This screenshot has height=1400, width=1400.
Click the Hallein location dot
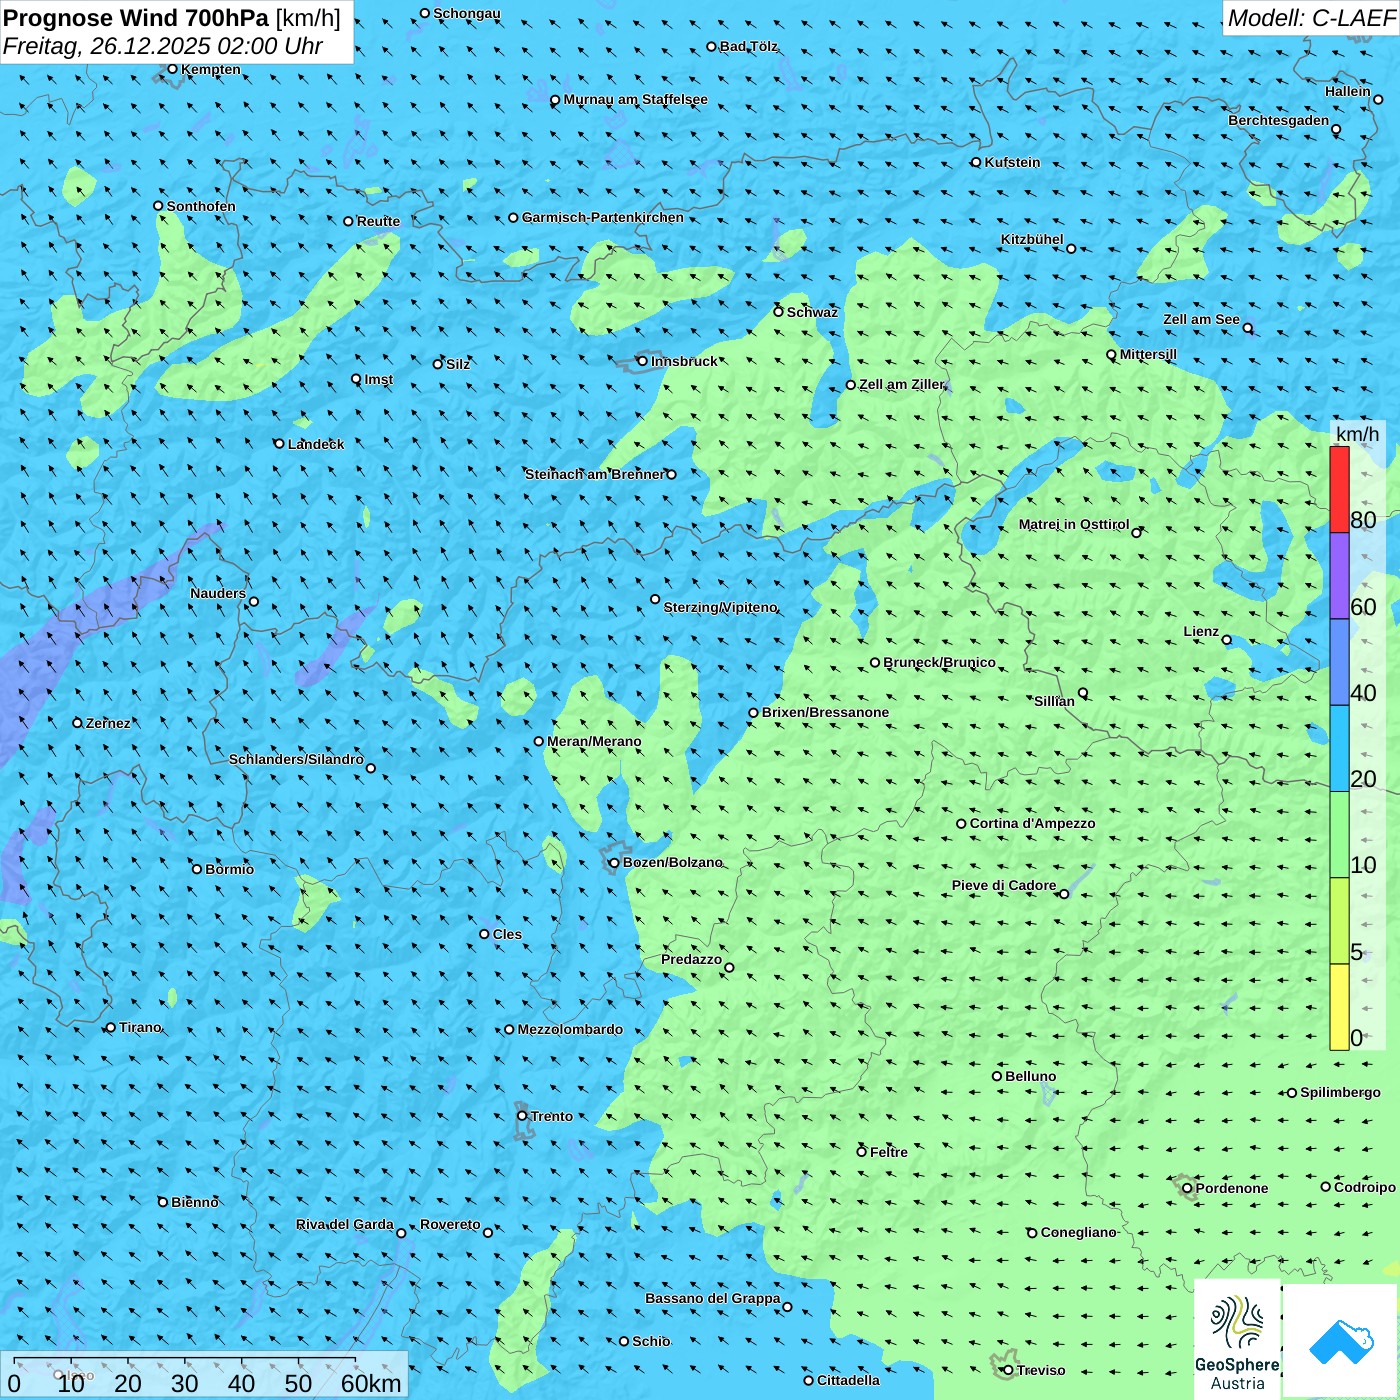(x=1378, y=99)
